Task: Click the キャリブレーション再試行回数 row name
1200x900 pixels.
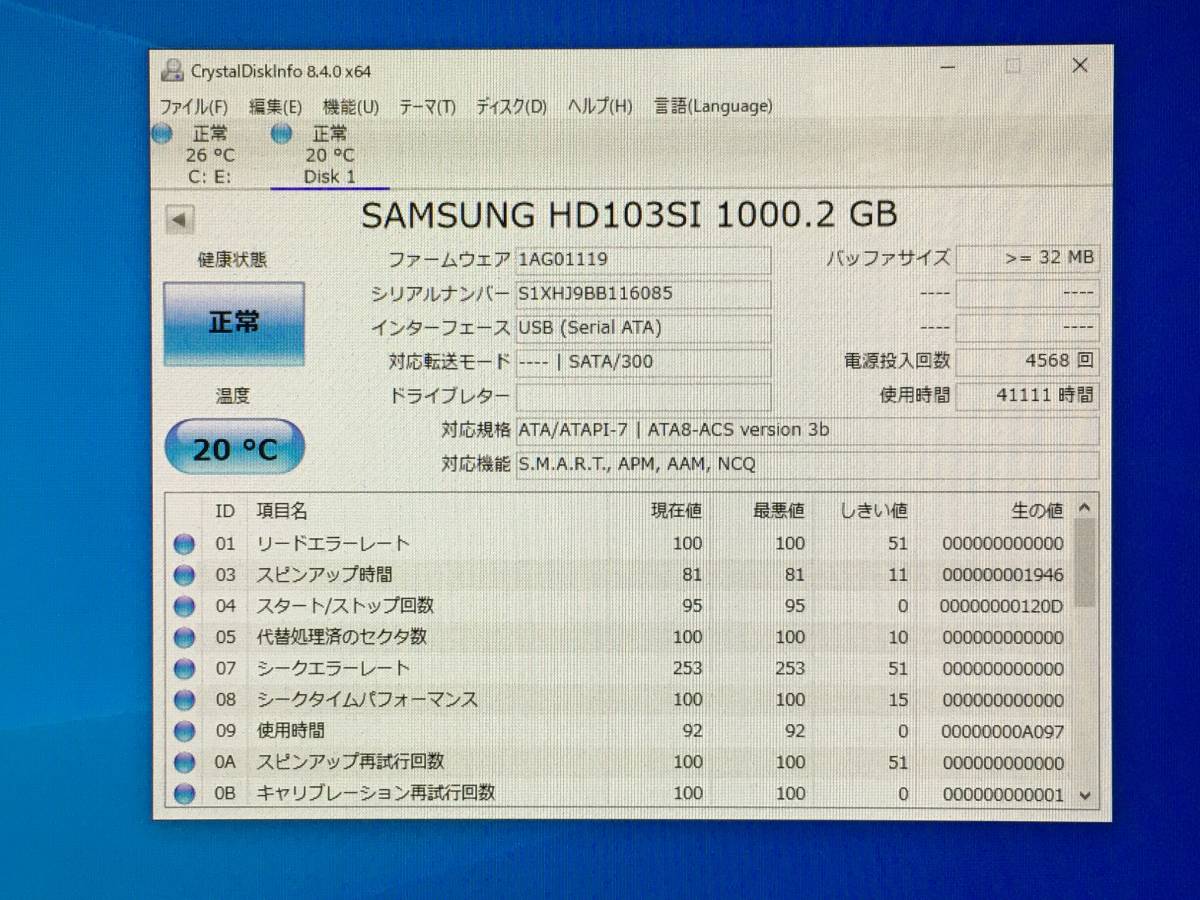Action: pos(376,793)
